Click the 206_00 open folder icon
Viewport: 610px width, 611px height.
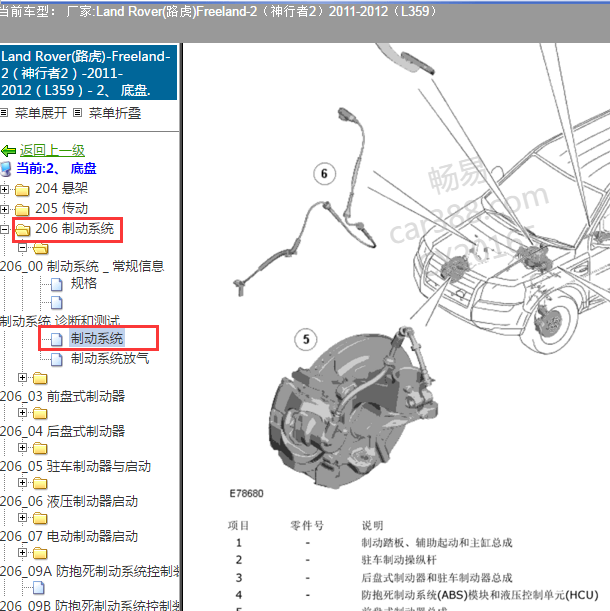[41, 248]
